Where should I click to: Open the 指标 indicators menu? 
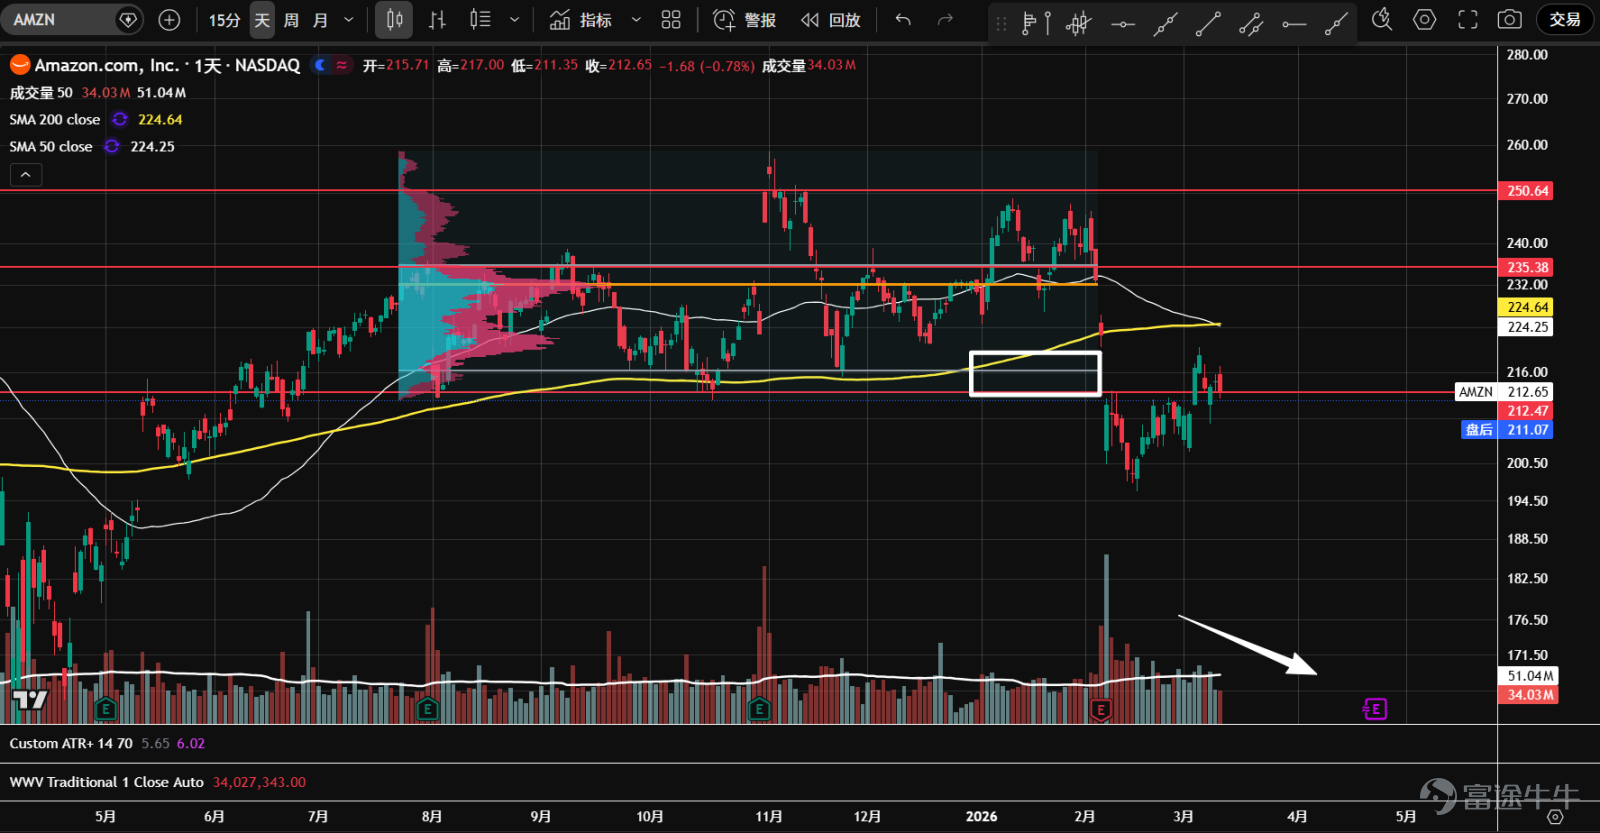pyautogui.click(x=582, y=20)
